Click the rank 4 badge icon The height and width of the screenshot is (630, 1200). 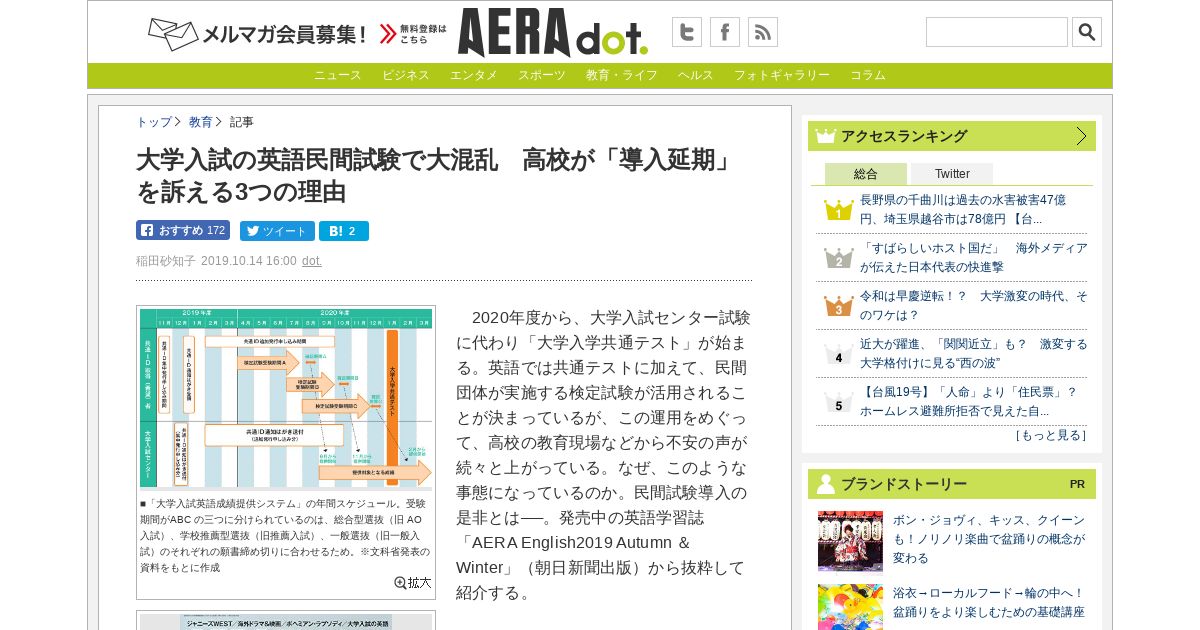838,355
